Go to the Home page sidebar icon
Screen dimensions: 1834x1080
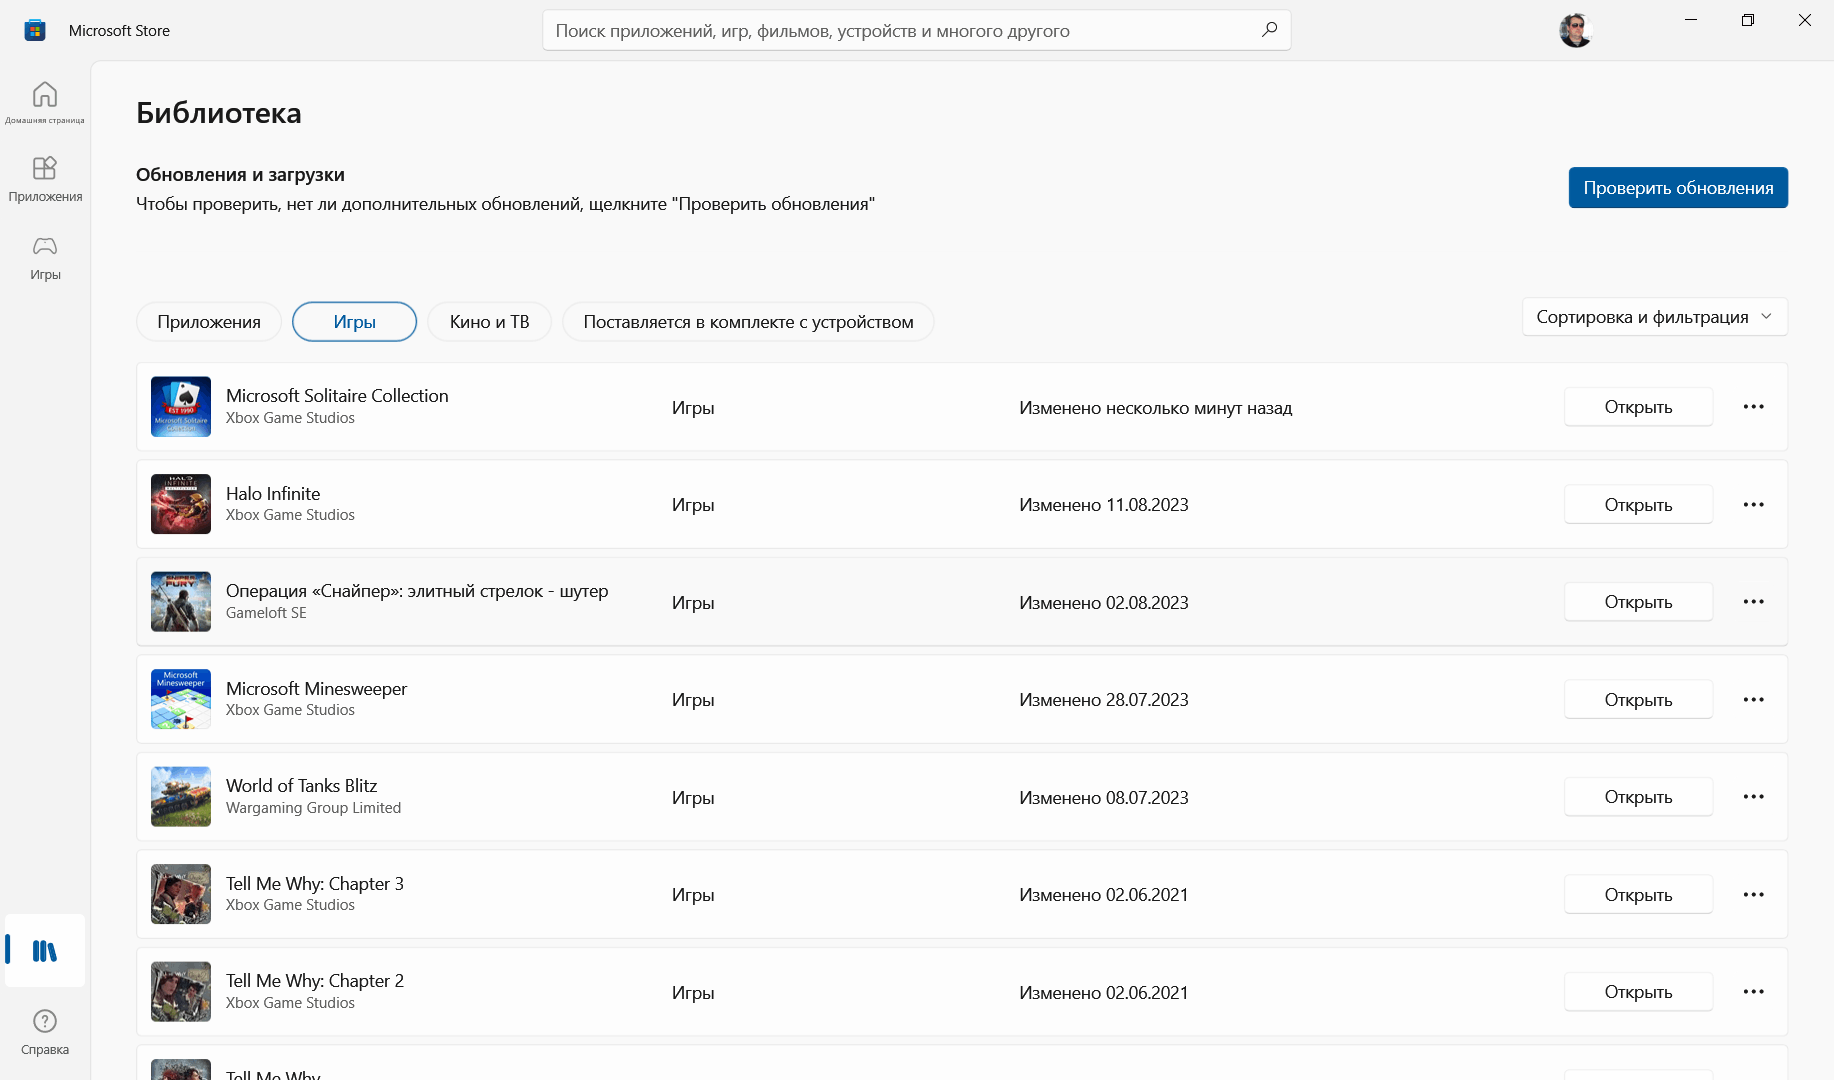click(45, 101)
